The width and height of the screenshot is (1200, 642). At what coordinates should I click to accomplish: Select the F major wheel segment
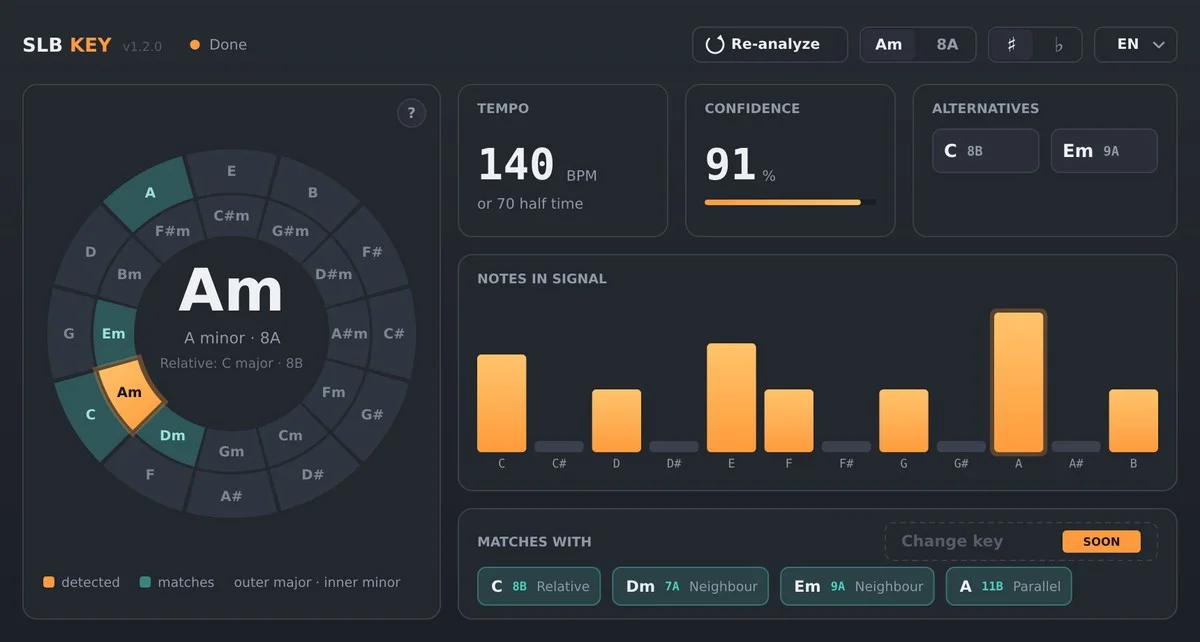(x=150, y=474)
